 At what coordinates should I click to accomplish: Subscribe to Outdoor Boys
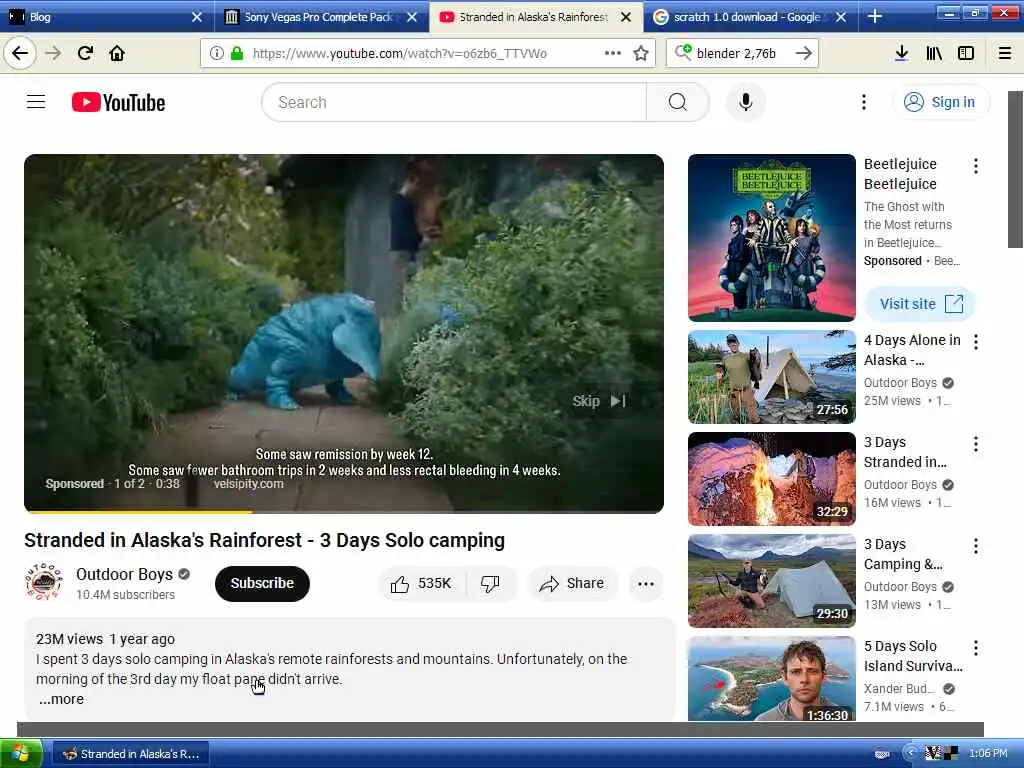point(262,583)
